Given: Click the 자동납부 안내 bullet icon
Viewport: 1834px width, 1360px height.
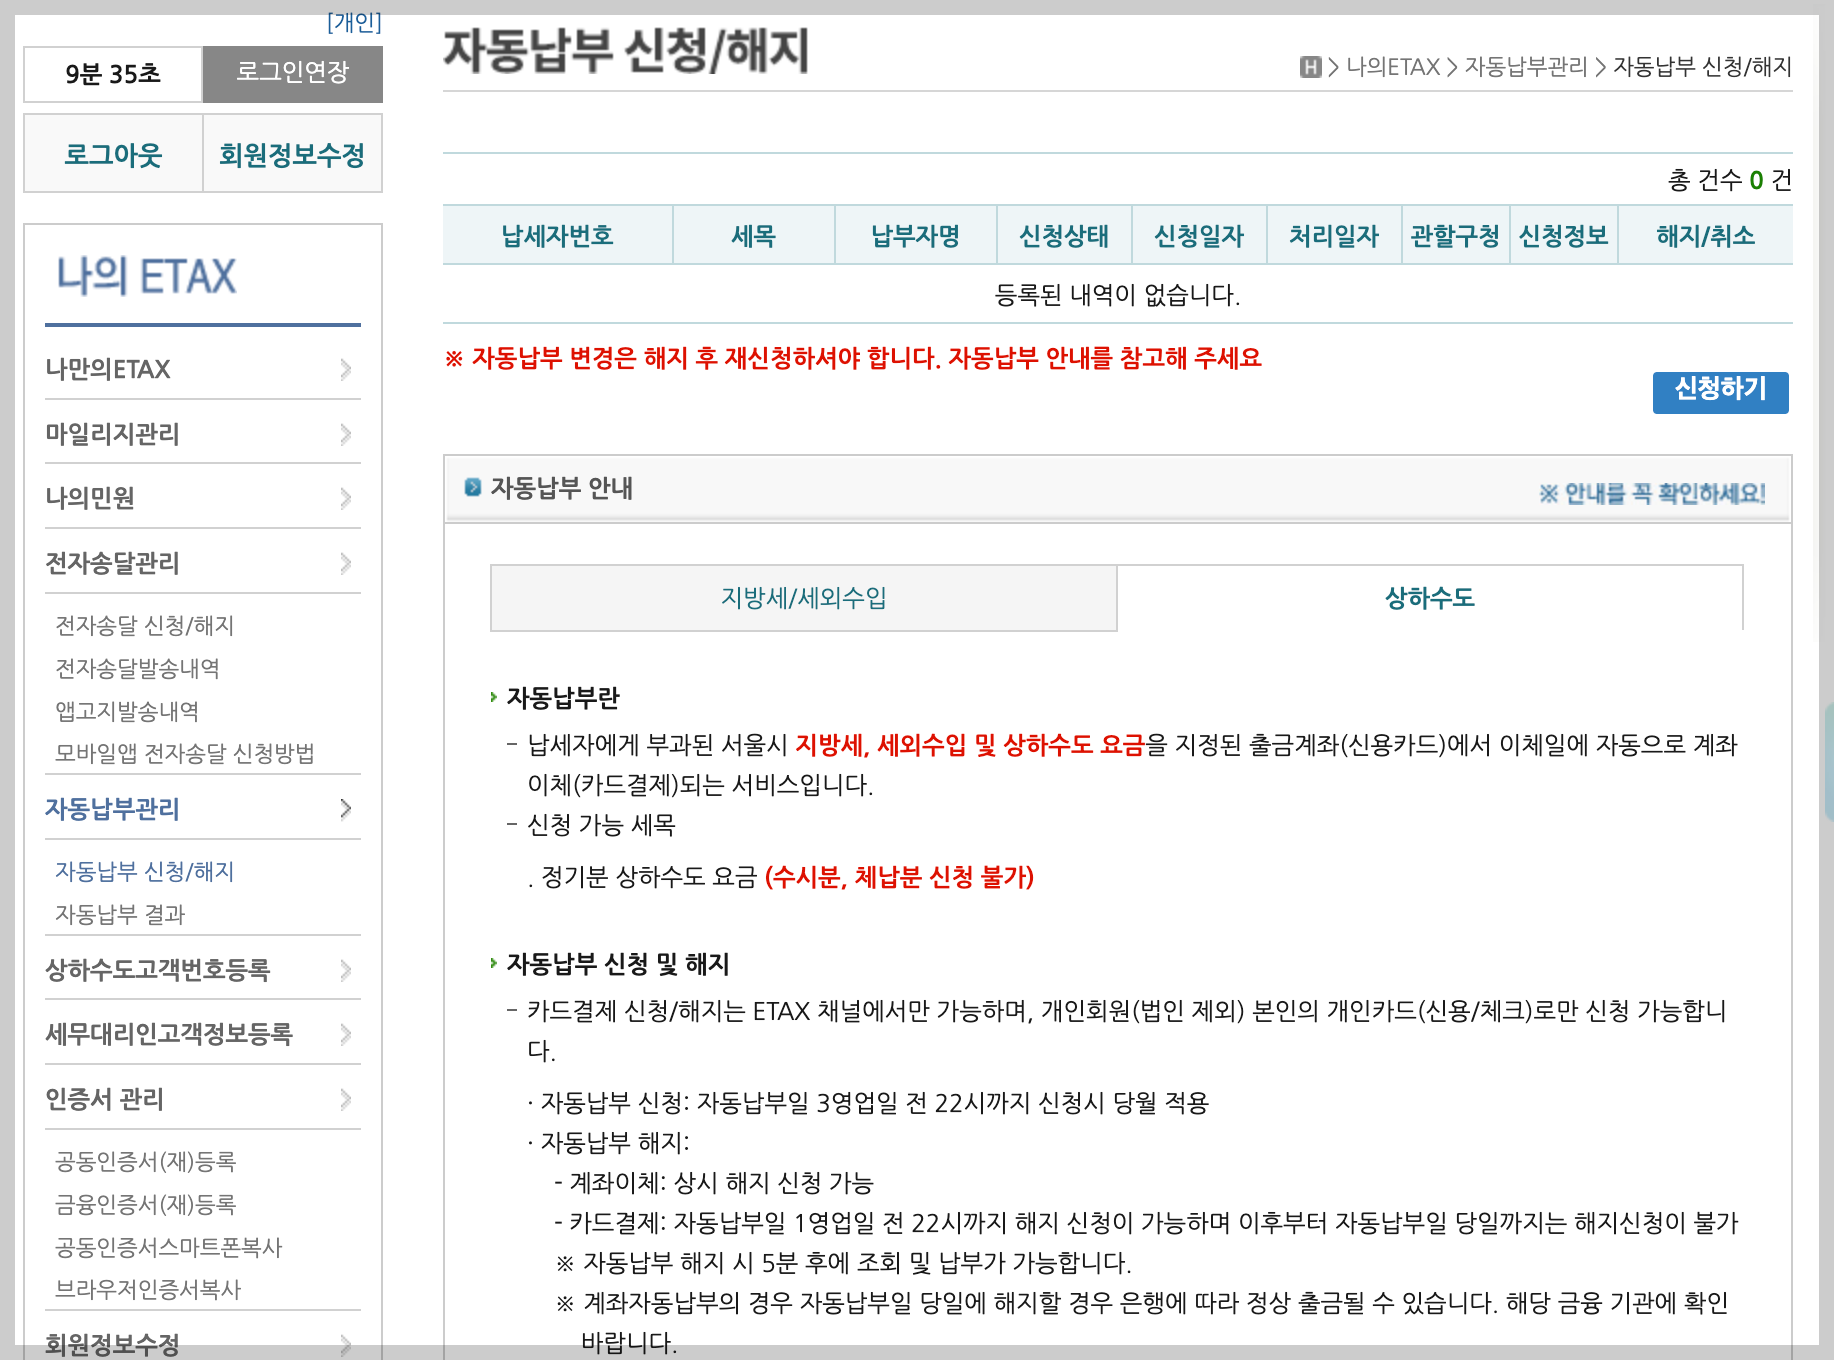Looking at the screenshot, I should point(473,488).
